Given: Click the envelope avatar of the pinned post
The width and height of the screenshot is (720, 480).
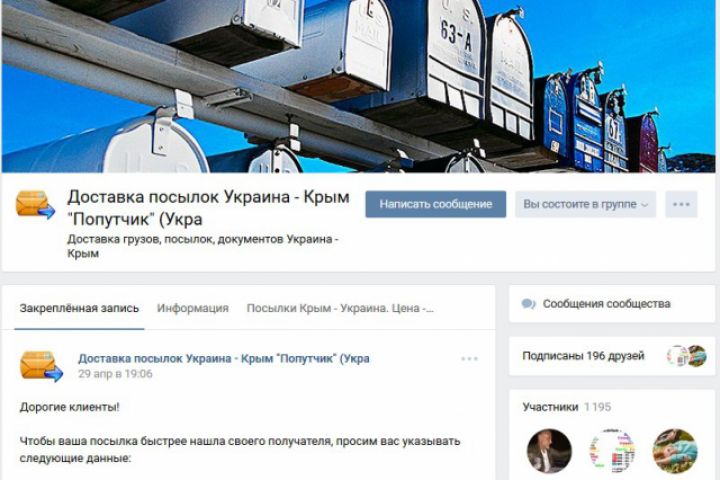Looking at the screenshot, I should pyautogui.click(x=41, y=366).
